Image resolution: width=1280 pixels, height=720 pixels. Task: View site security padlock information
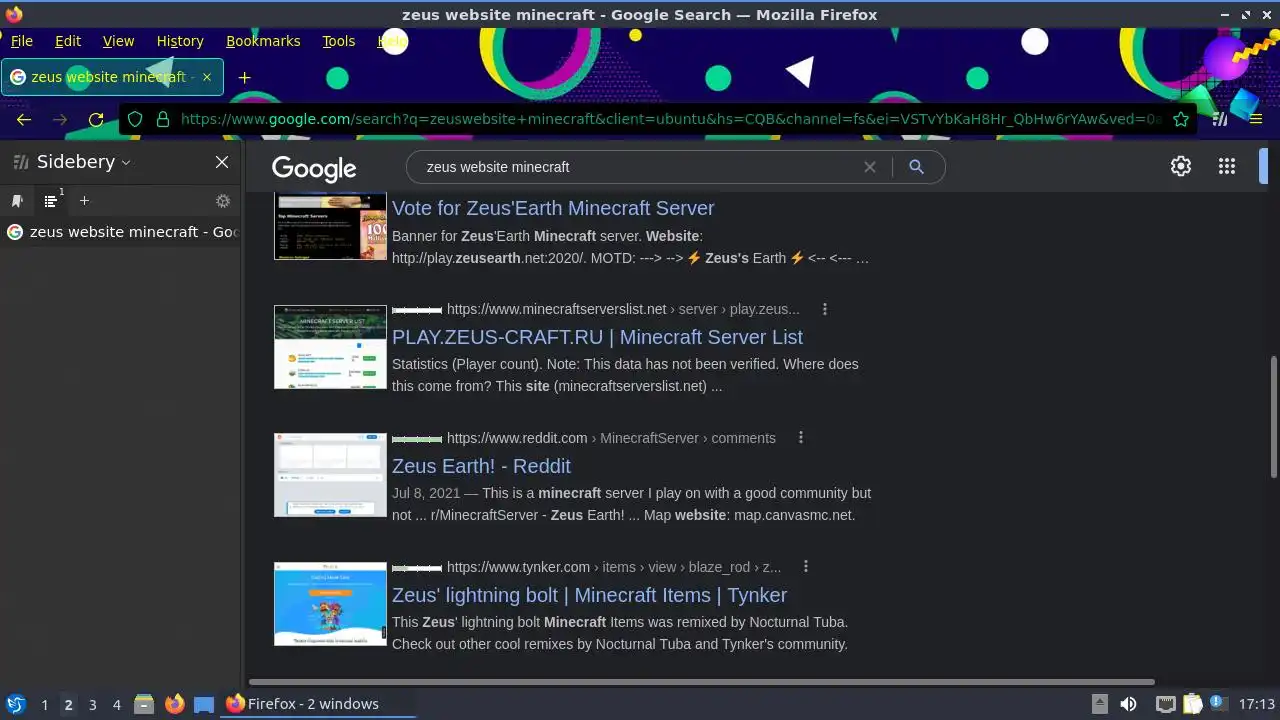162,119
